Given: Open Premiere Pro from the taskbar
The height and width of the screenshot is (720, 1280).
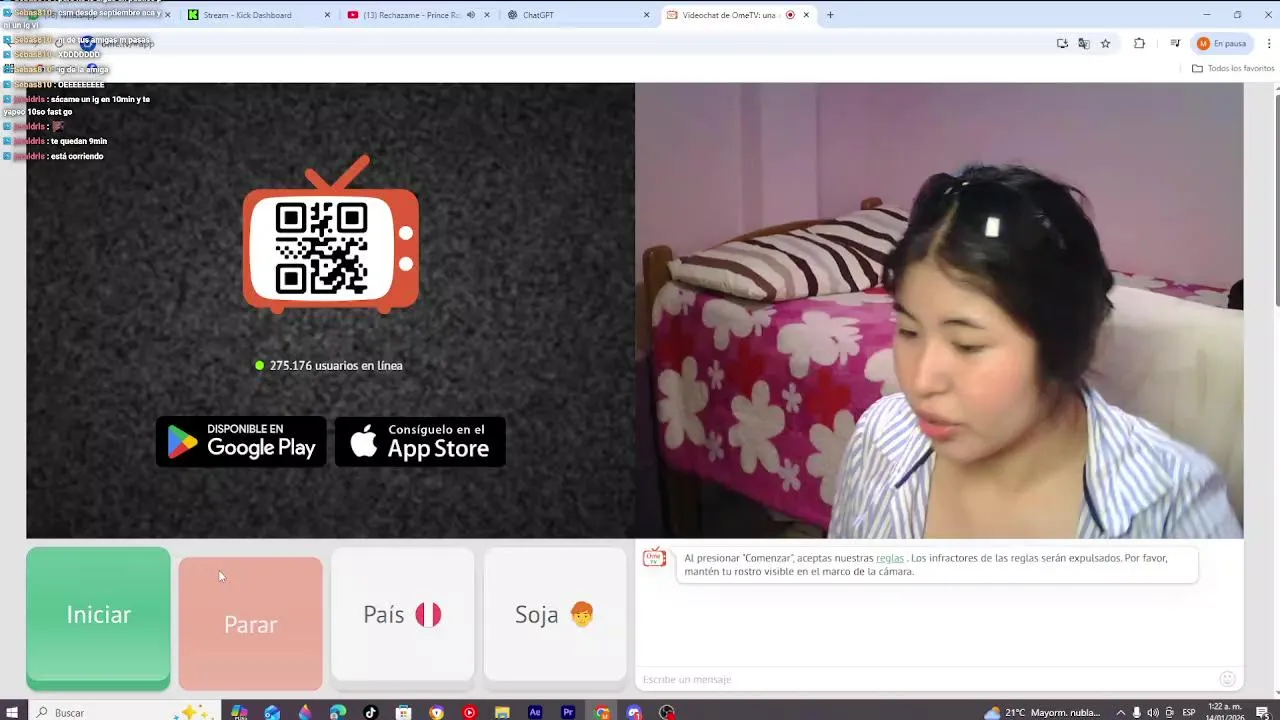Looking at the screenshot, I should coord(568,712).
